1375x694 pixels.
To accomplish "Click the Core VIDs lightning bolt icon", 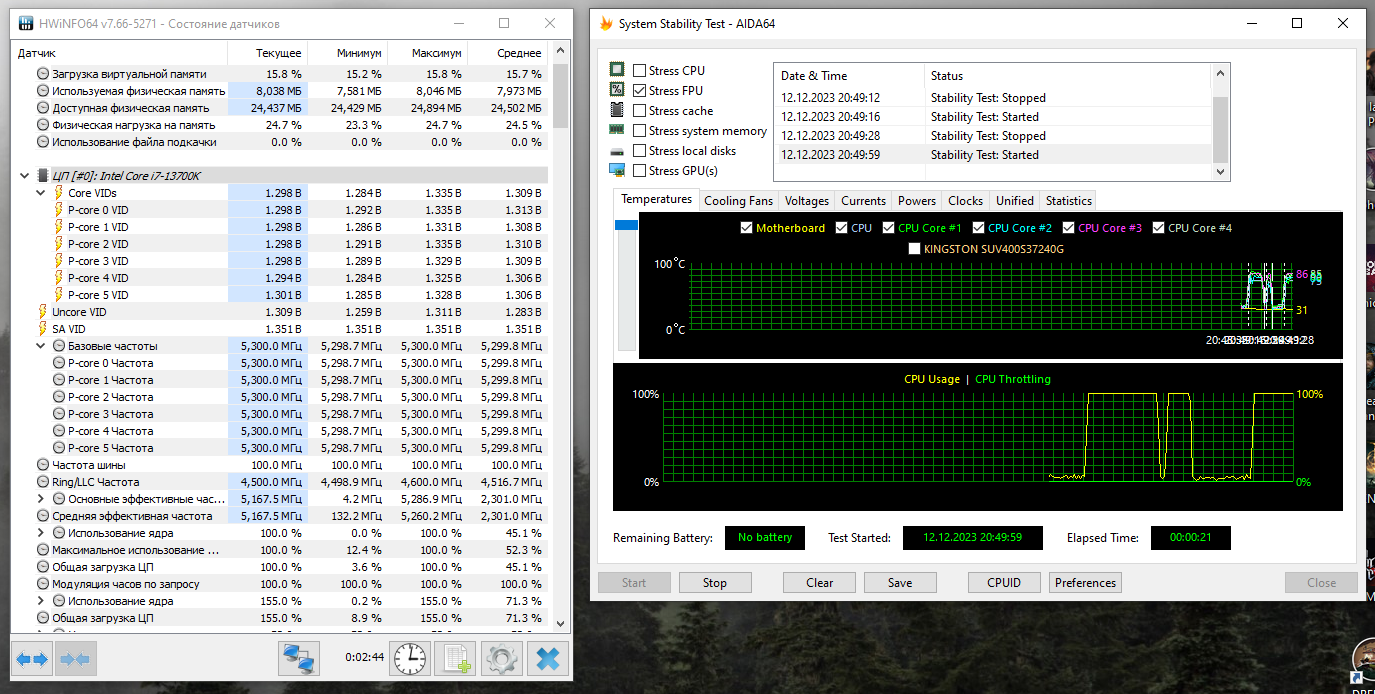I will tap(58, 193).
